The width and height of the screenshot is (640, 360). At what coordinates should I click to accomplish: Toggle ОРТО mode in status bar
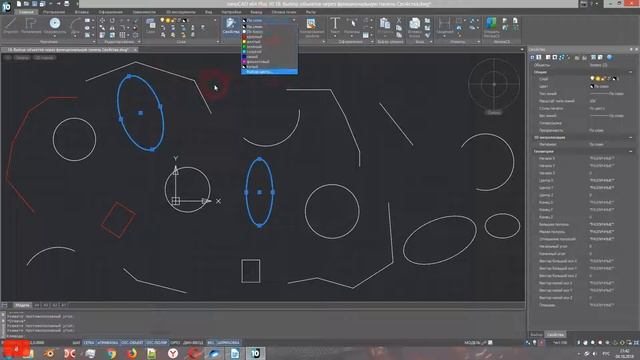tap(175, 343)
